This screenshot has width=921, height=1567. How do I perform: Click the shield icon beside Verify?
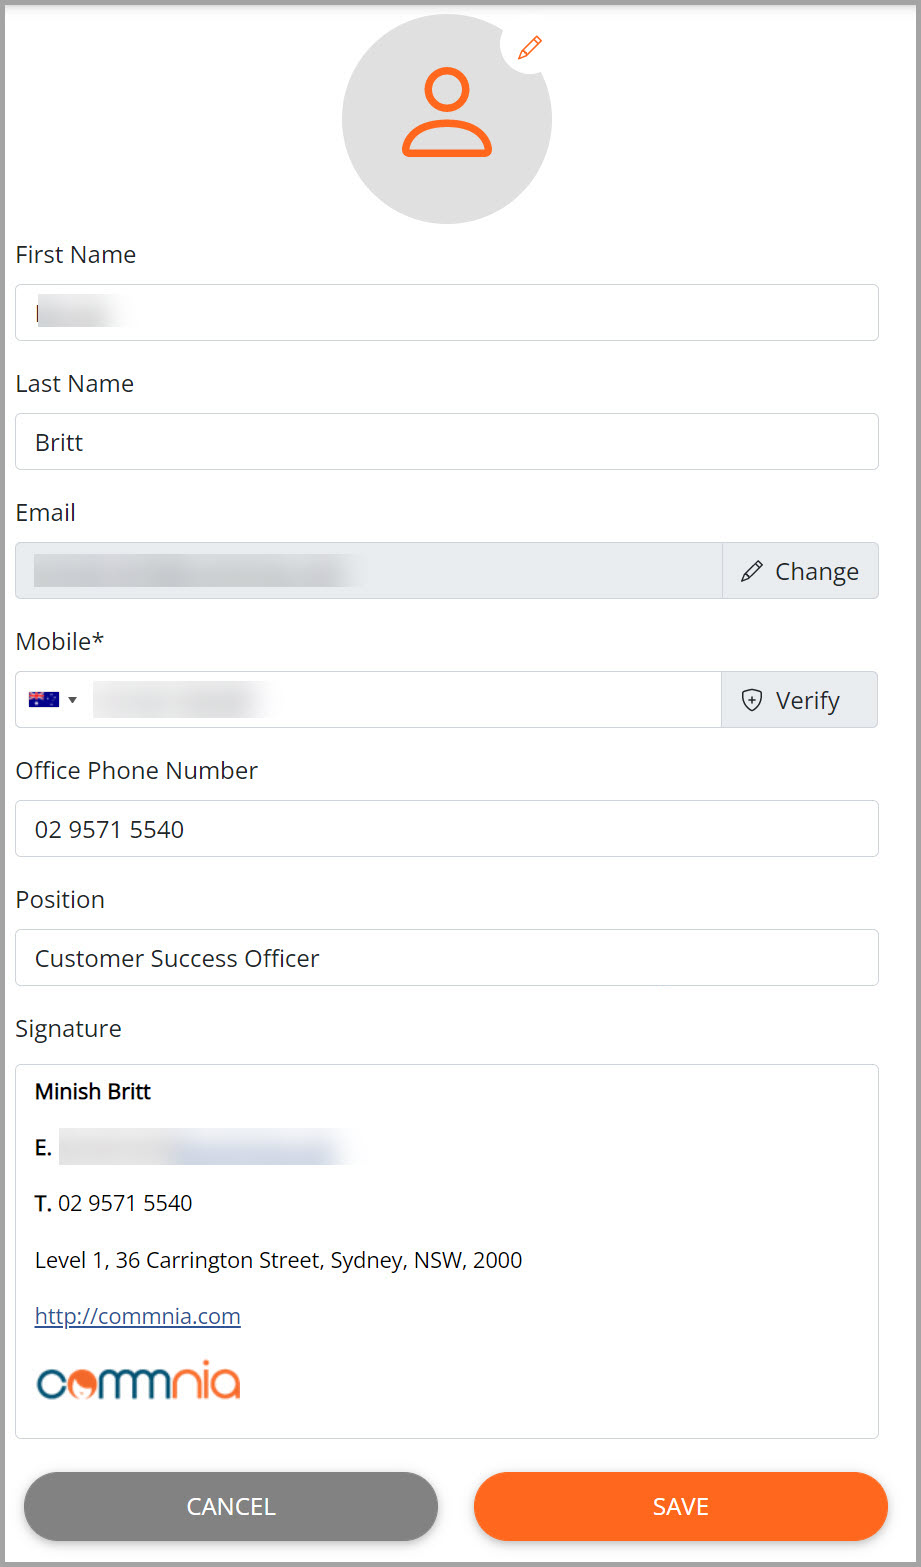tap(752, 700)
